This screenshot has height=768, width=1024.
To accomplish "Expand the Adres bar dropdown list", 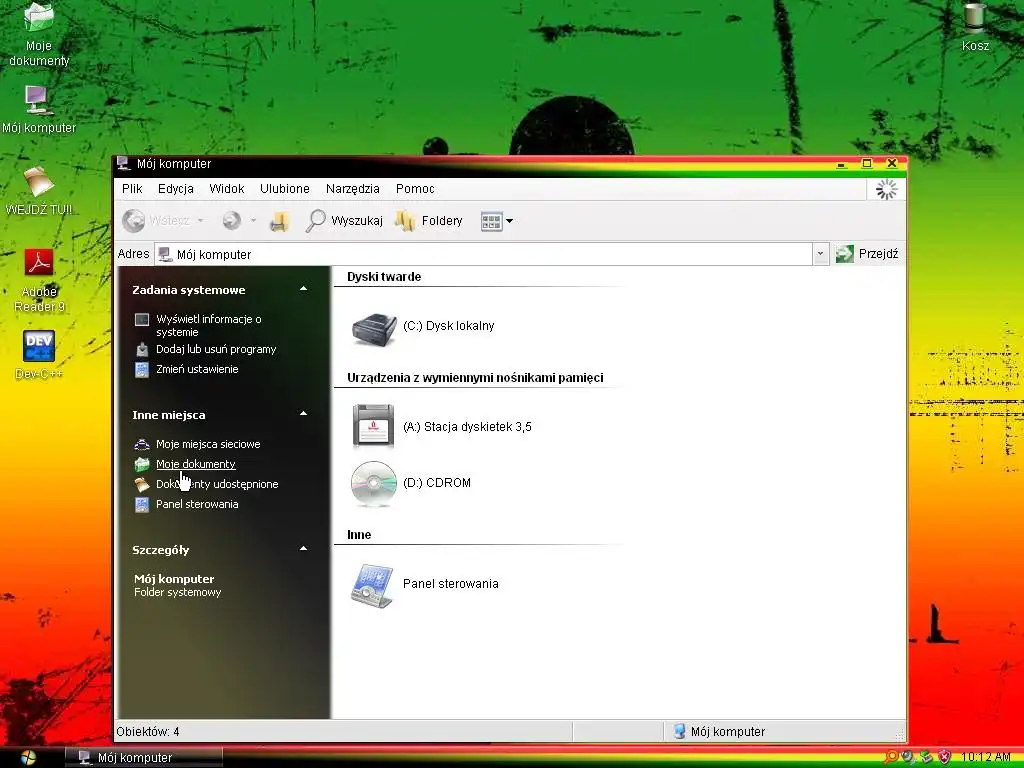I will click(821, 254).
